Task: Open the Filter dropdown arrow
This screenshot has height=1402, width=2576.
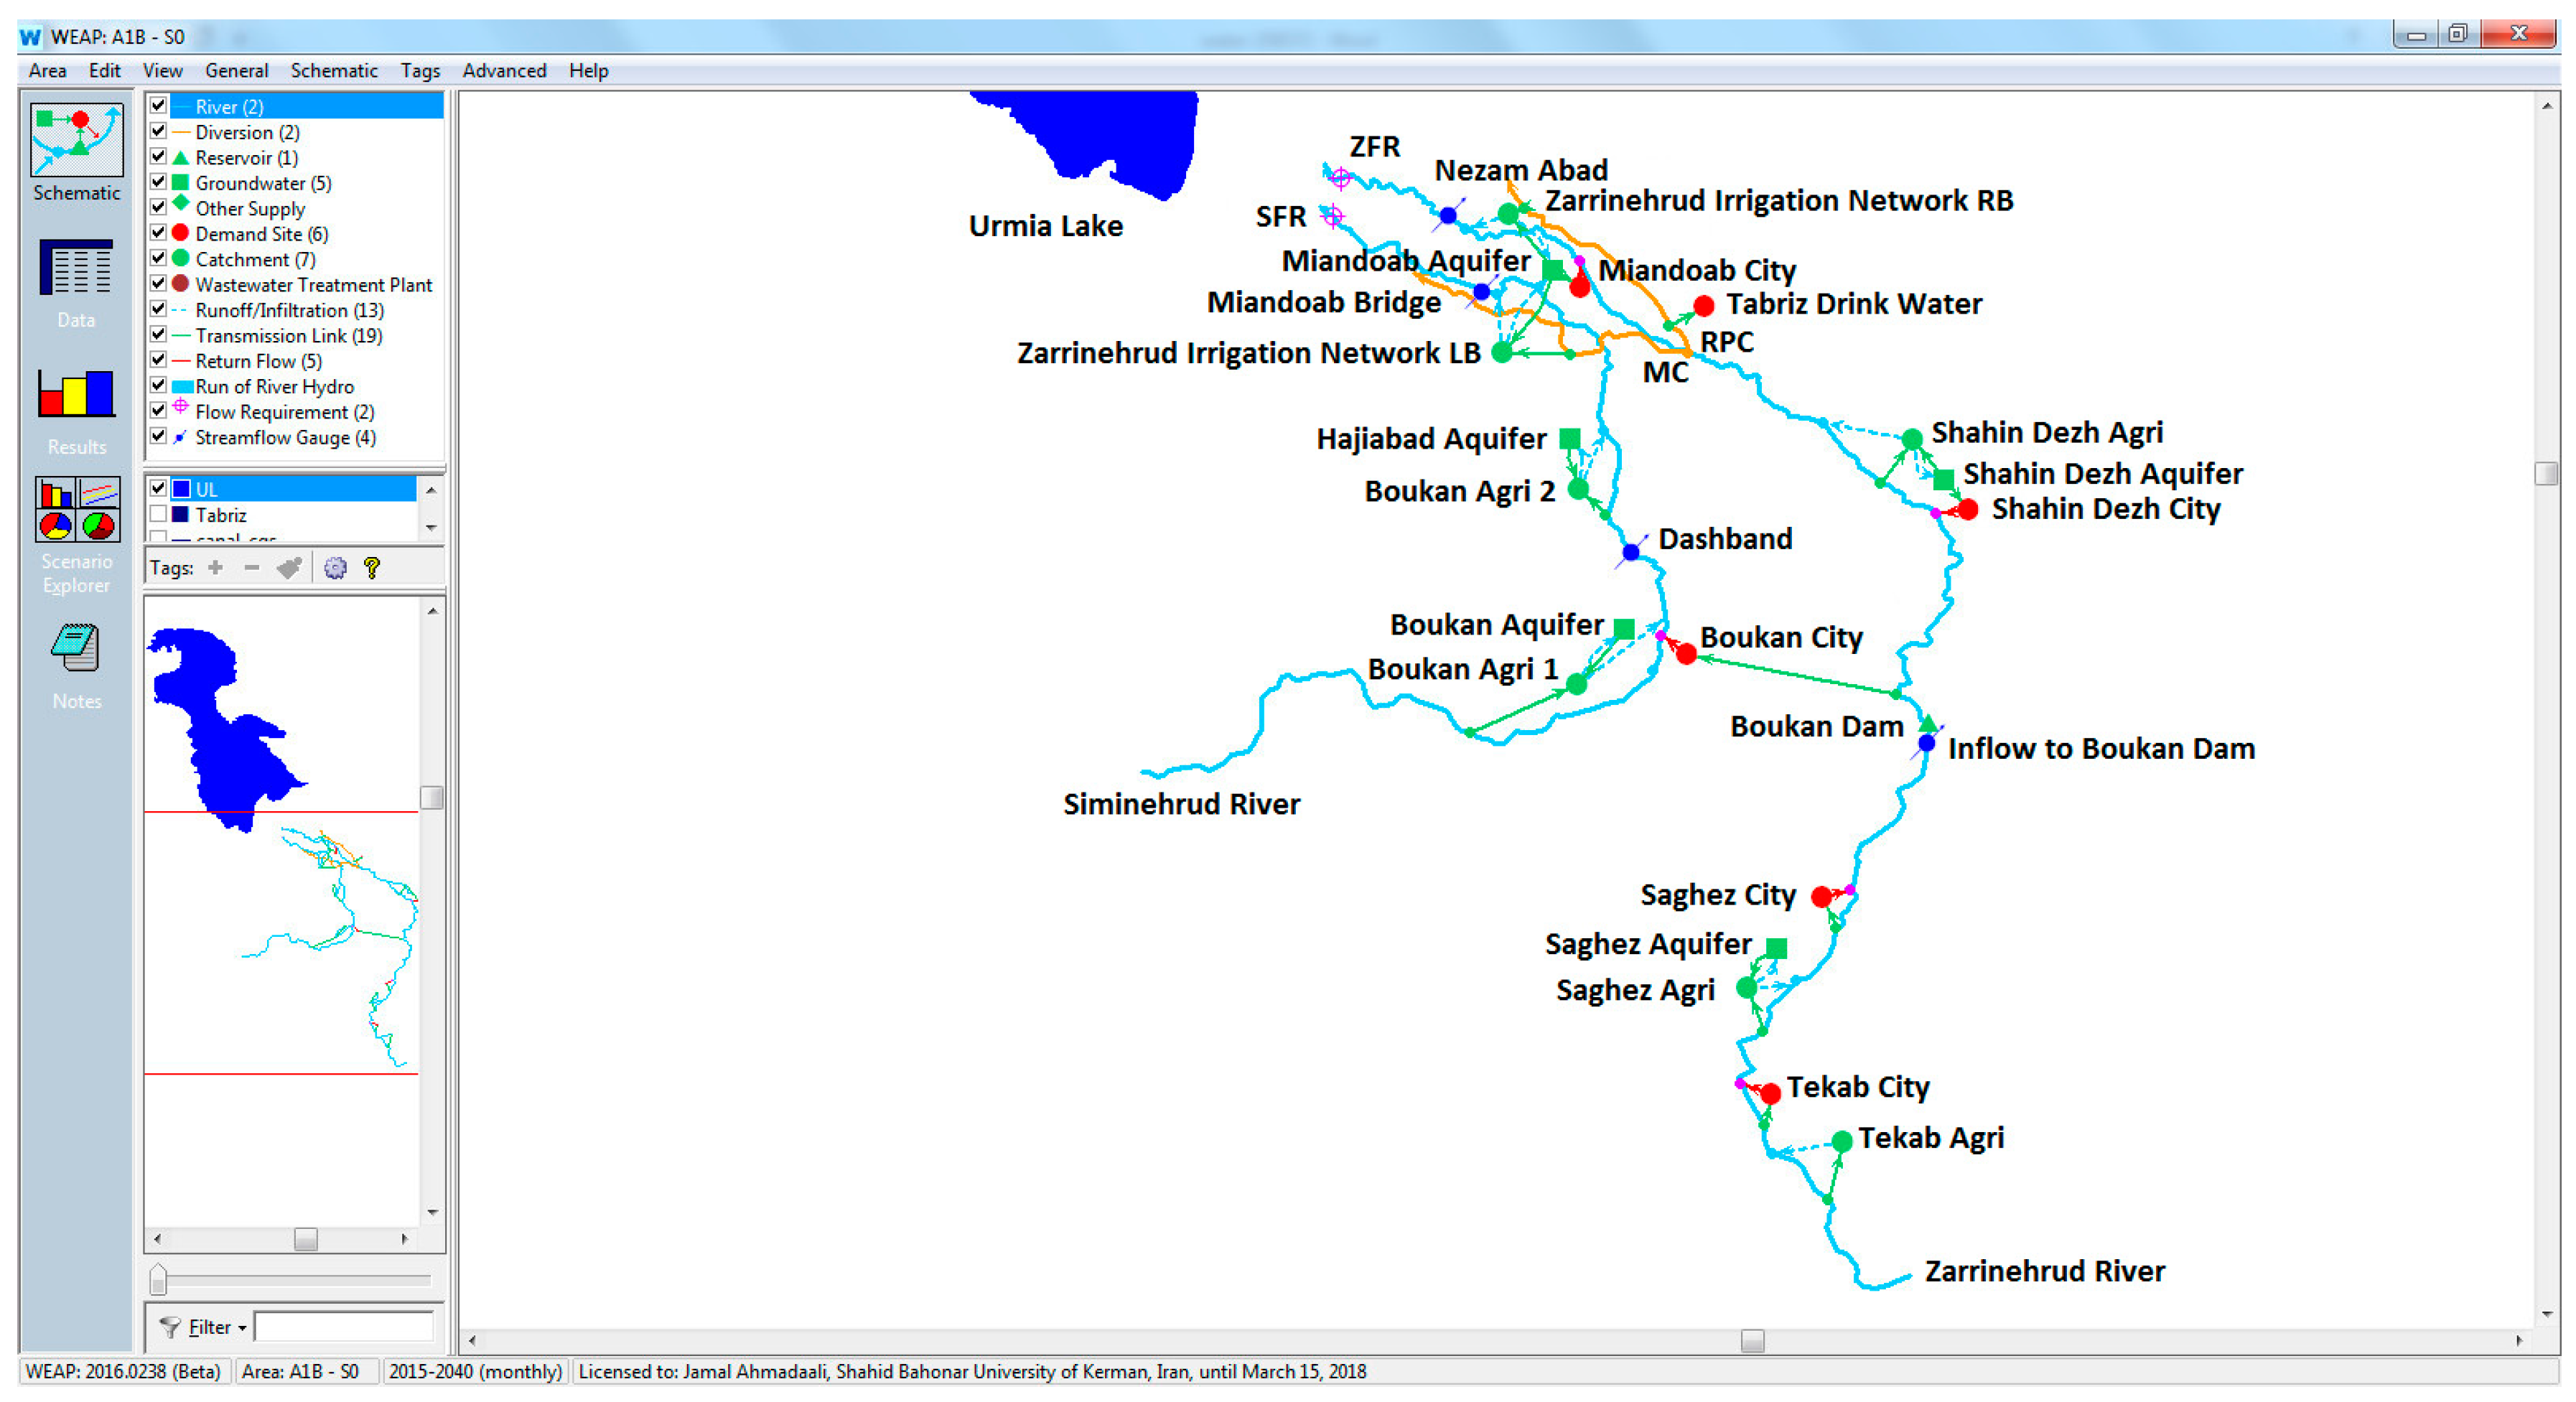Action: click(242, 1328)
